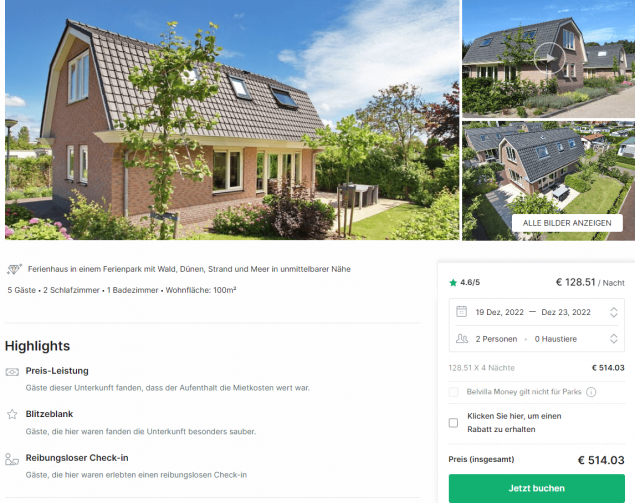Click the 0 Haustiere pets field
The image size is (635, 503).
coord(556,339)
